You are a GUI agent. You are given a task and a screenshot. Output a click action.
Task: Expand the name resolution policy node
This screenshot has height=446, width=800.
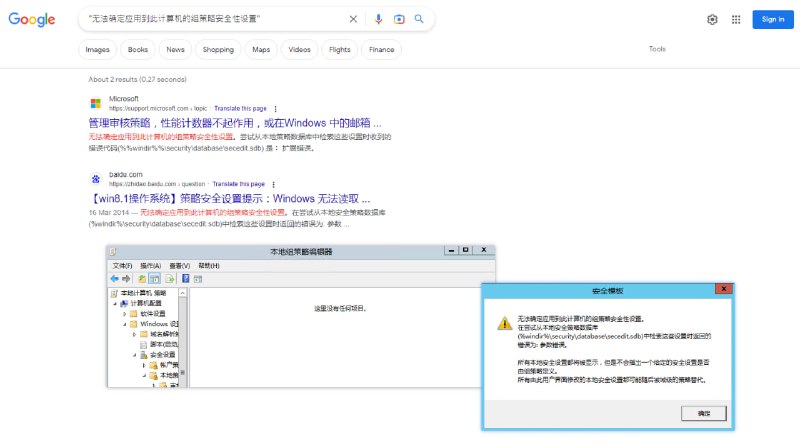[134, 334]
